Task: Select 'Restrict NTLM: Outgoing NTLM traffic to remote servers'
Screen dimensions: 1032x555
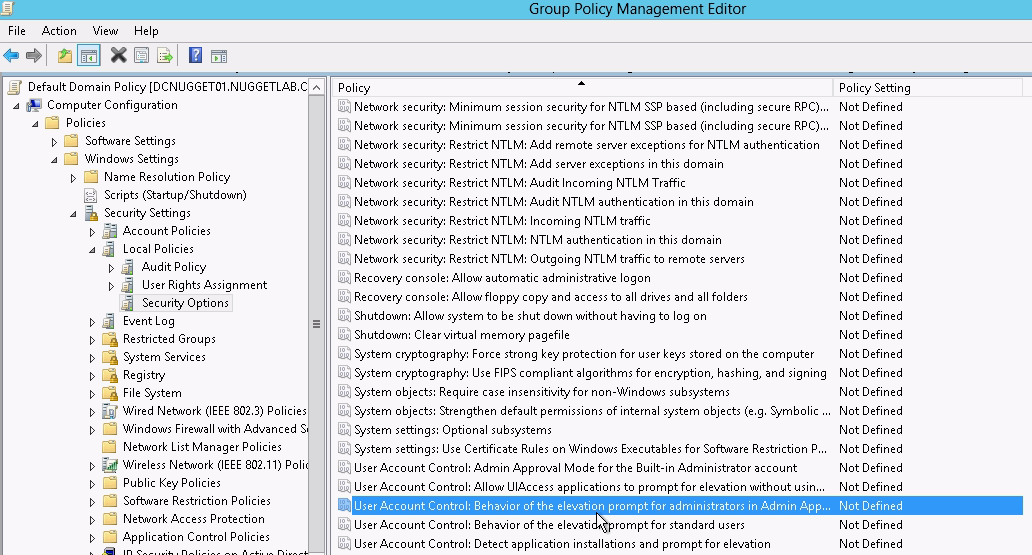Action: (550, 259)
